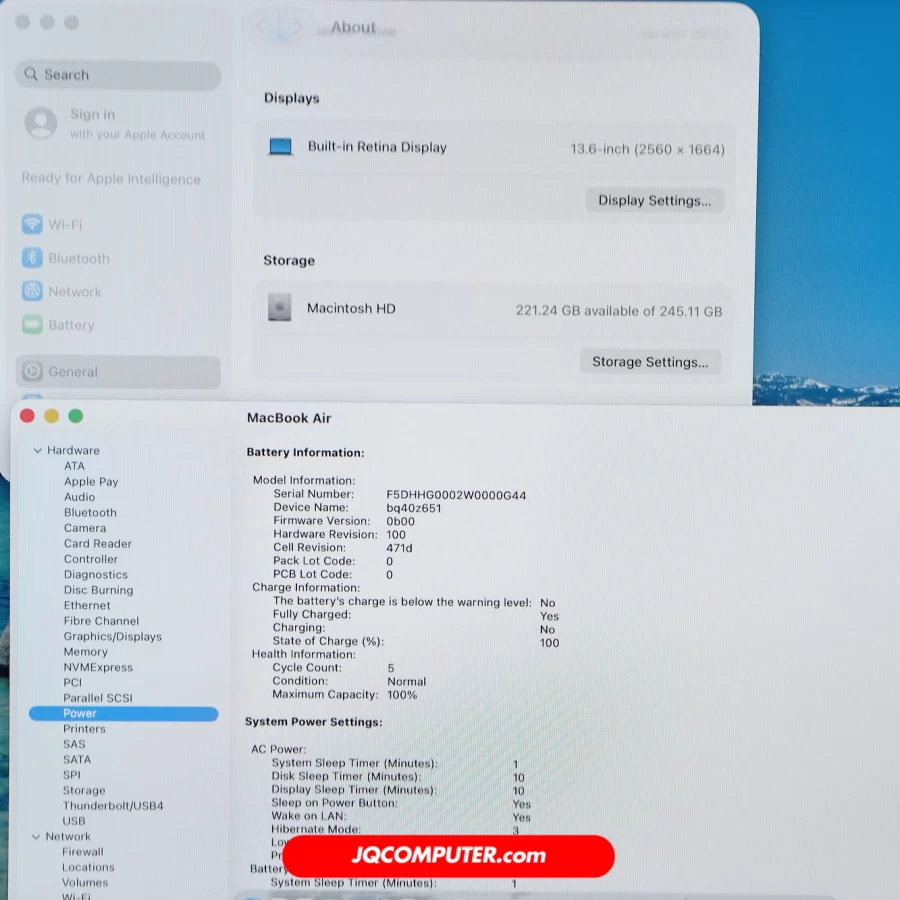The image size is (900, 900).
Task: Collapse the Network tree section
Action: click(36, 837)
